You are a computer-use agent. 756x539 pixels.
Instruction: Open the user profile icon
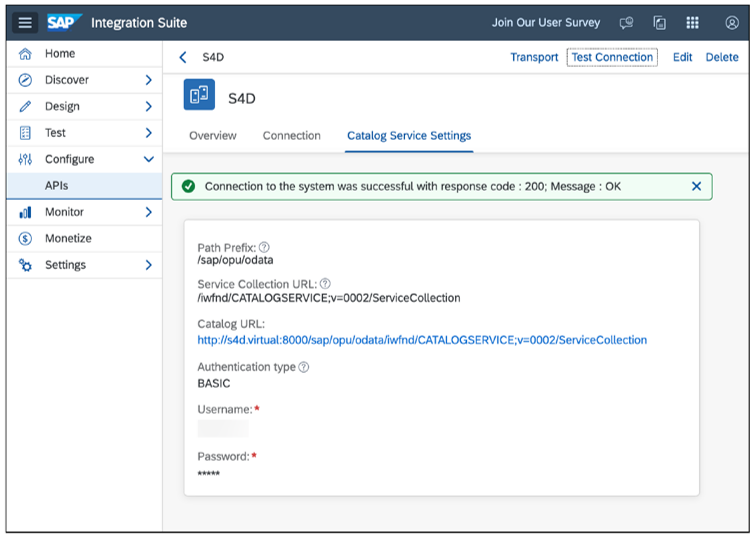click(x=732, y=23)
